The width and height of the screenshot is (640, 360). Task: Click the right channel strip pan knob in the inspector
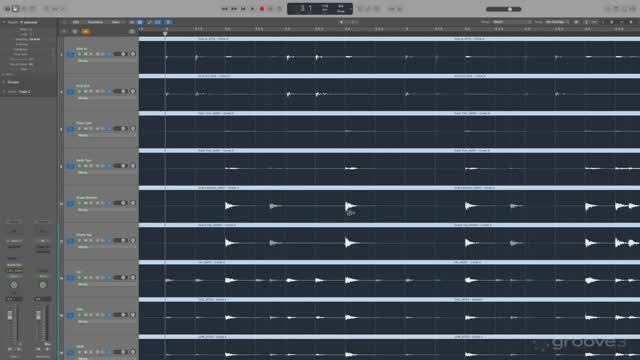[x=42, y=284]
